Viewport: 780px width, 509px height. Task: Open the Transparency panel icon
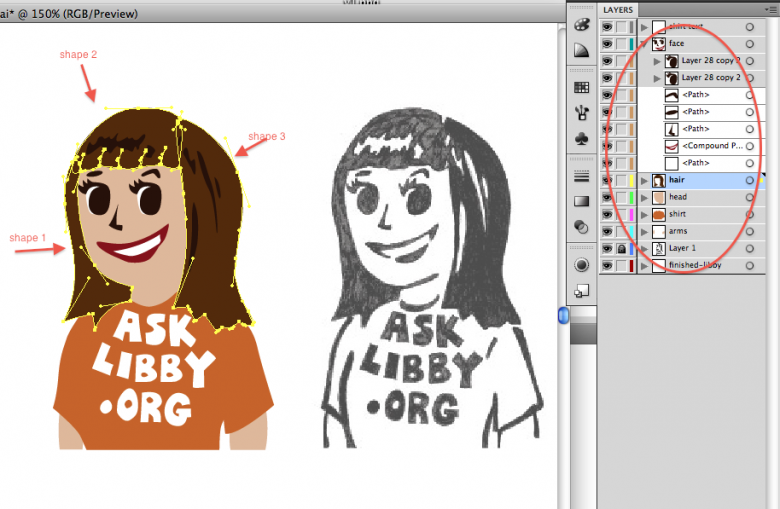[x=582, y=227]
